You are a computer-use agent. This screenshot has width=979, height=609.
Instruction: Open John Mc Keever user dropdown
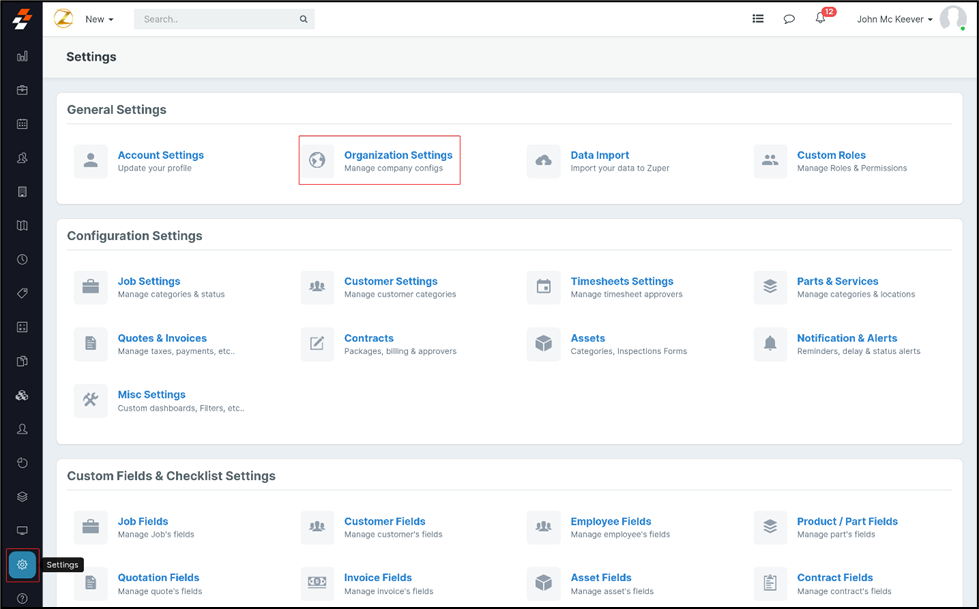click(x=894, y=19)
